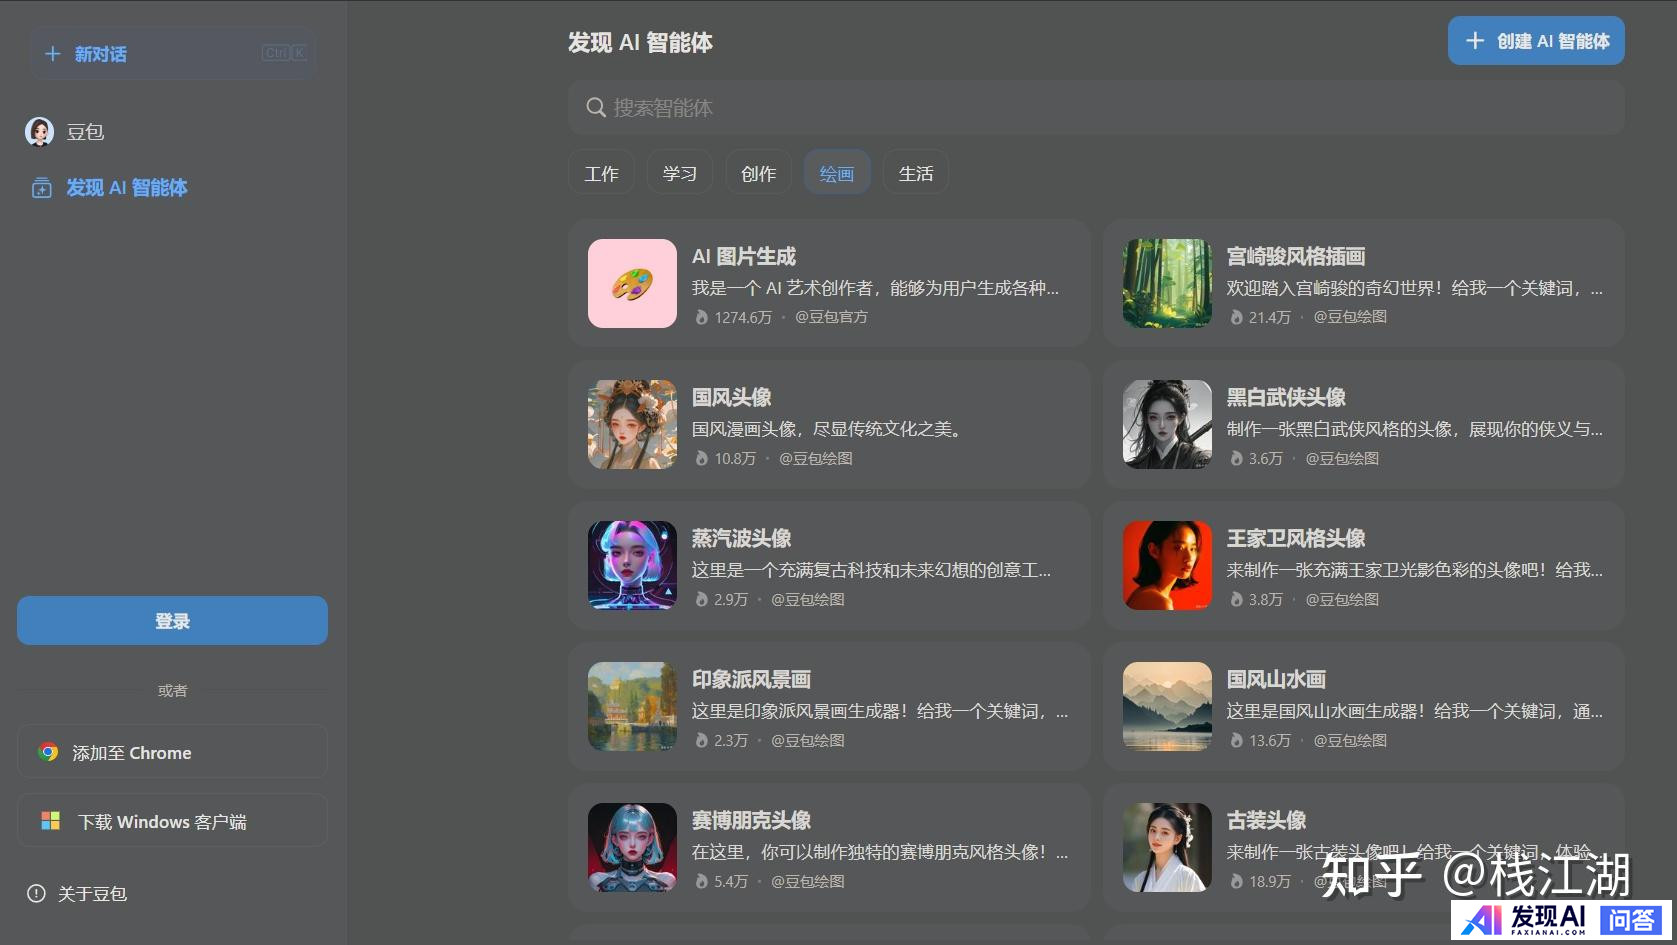Click the @豆包官方 author label
Viewport: 1677px width, 945px height.
[x=831, y=317]
